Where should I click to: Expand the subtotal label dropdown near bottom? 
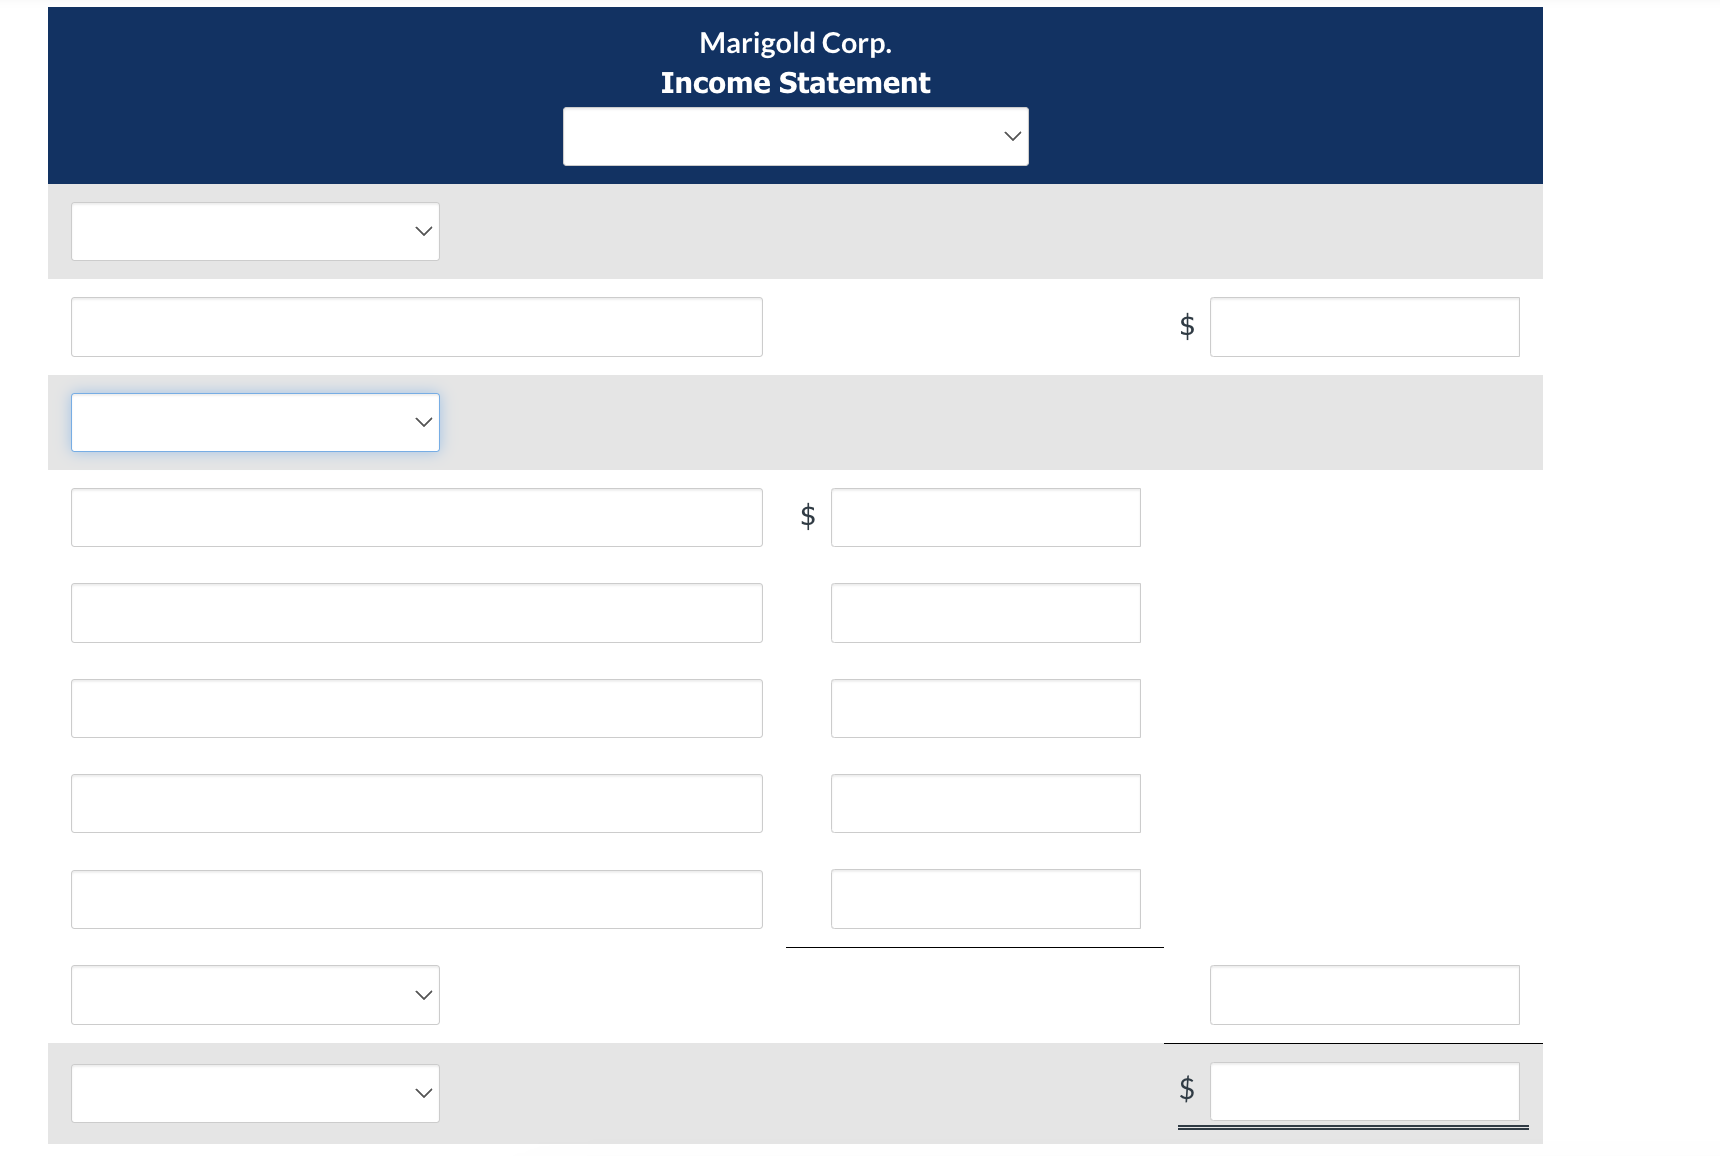pos(255,994)
